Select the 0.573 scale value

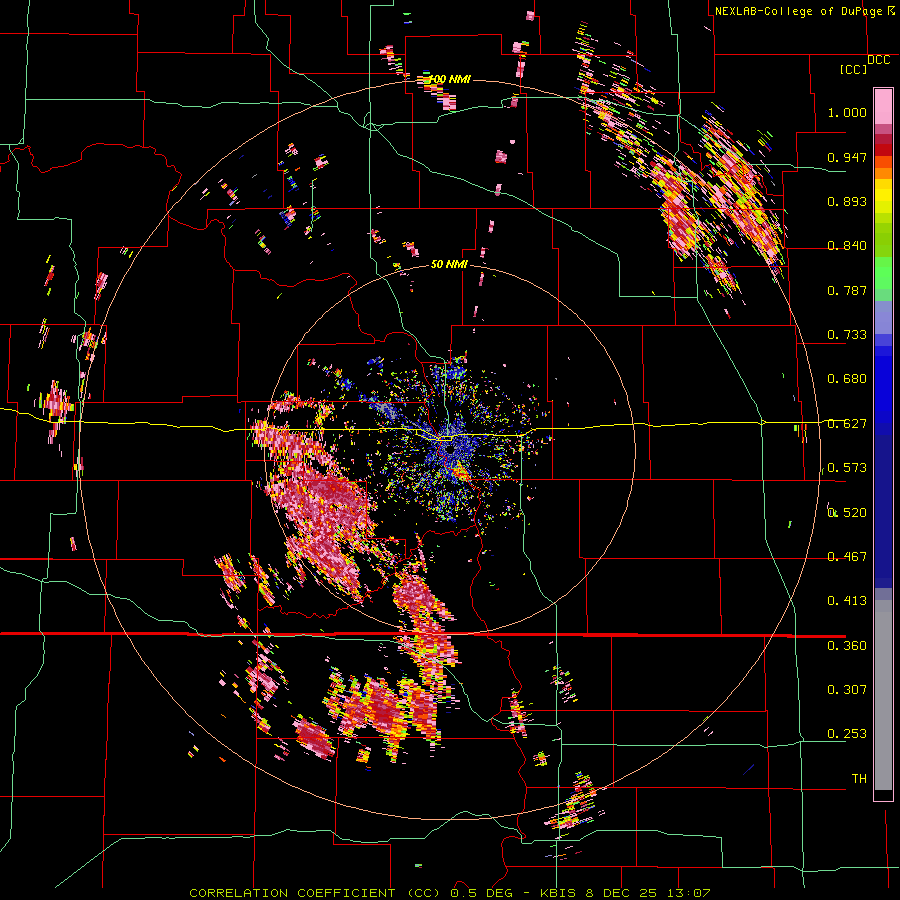click(x=847, y=468)
